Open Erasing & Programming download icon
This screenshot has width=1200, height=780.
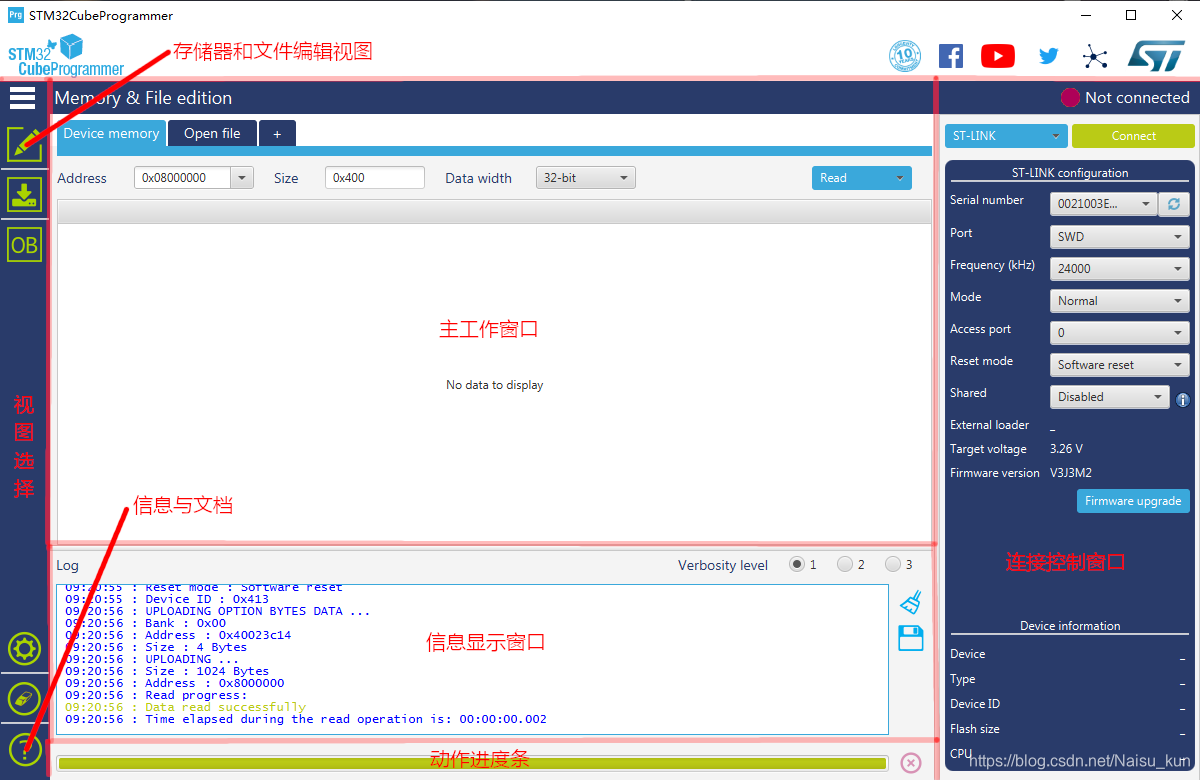tap(24, 195)
